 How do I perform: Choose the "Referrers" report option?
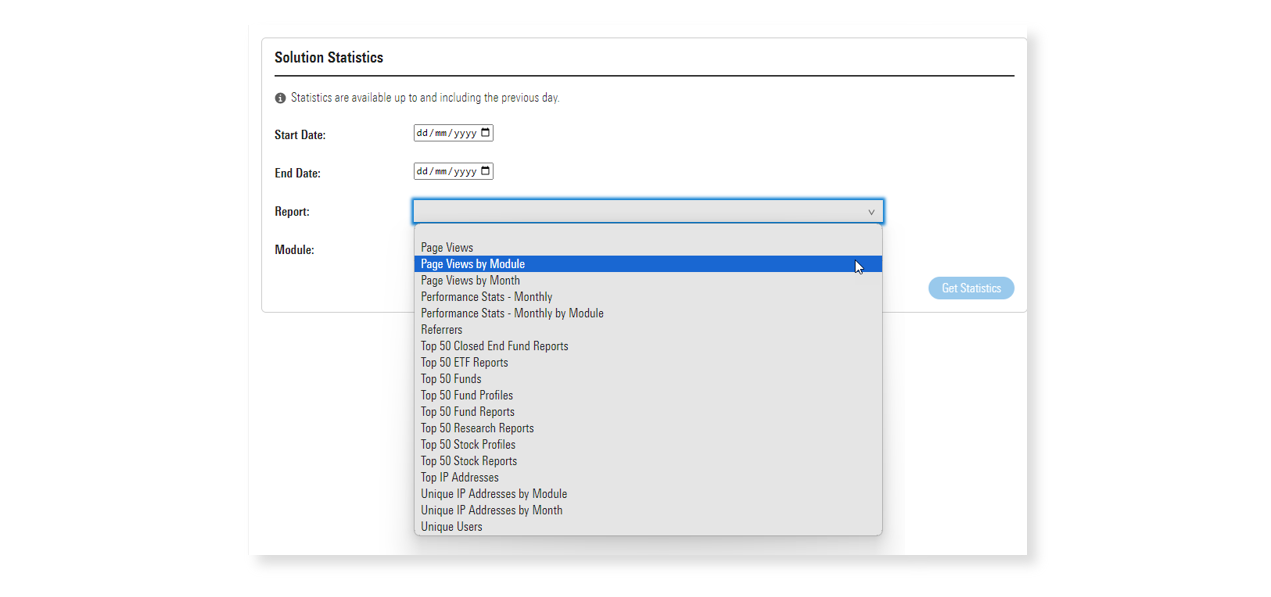pyautogui.click(x=441, y=329)
